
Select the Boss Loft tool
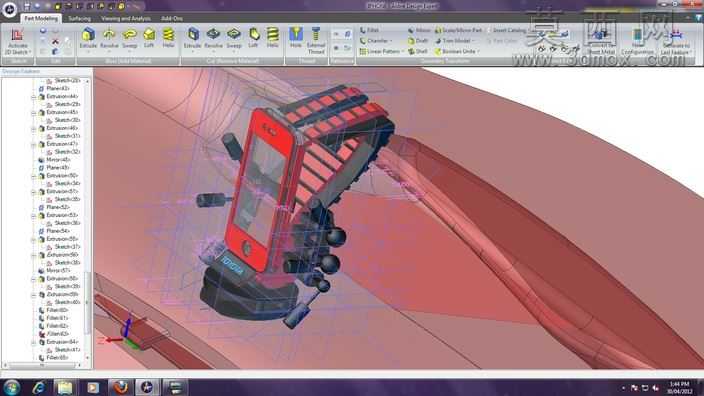[149, 38]
